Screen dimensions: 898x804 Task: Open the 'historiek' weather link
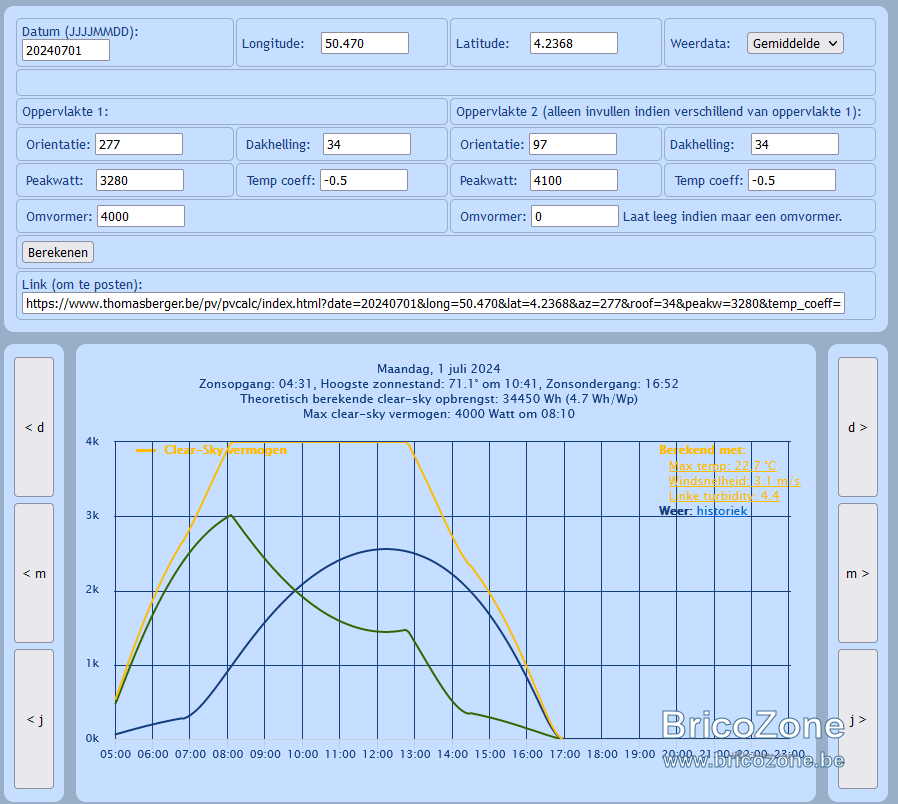(x=722, y=511)
